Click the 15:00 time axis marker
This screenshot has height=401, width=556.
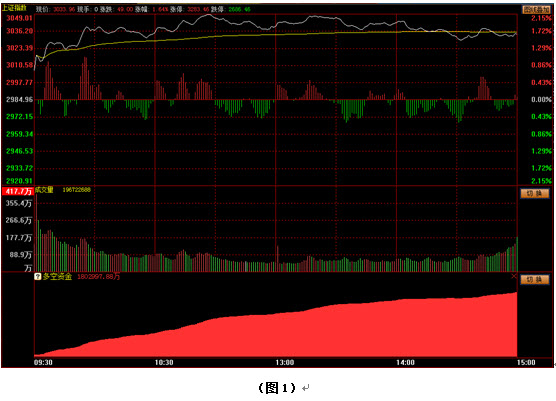pos(526,362)
